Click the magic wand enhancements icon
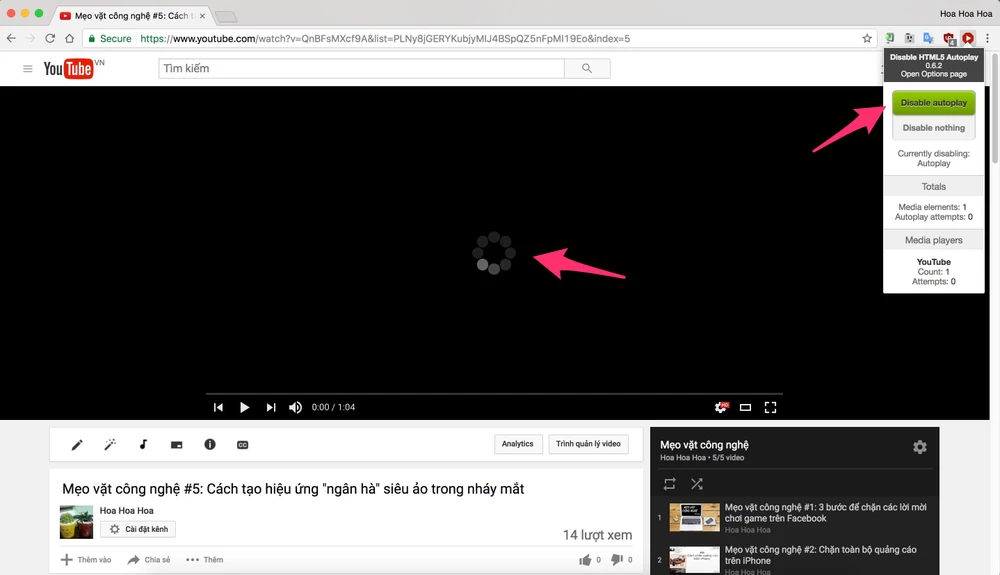 tap(110, 444)
